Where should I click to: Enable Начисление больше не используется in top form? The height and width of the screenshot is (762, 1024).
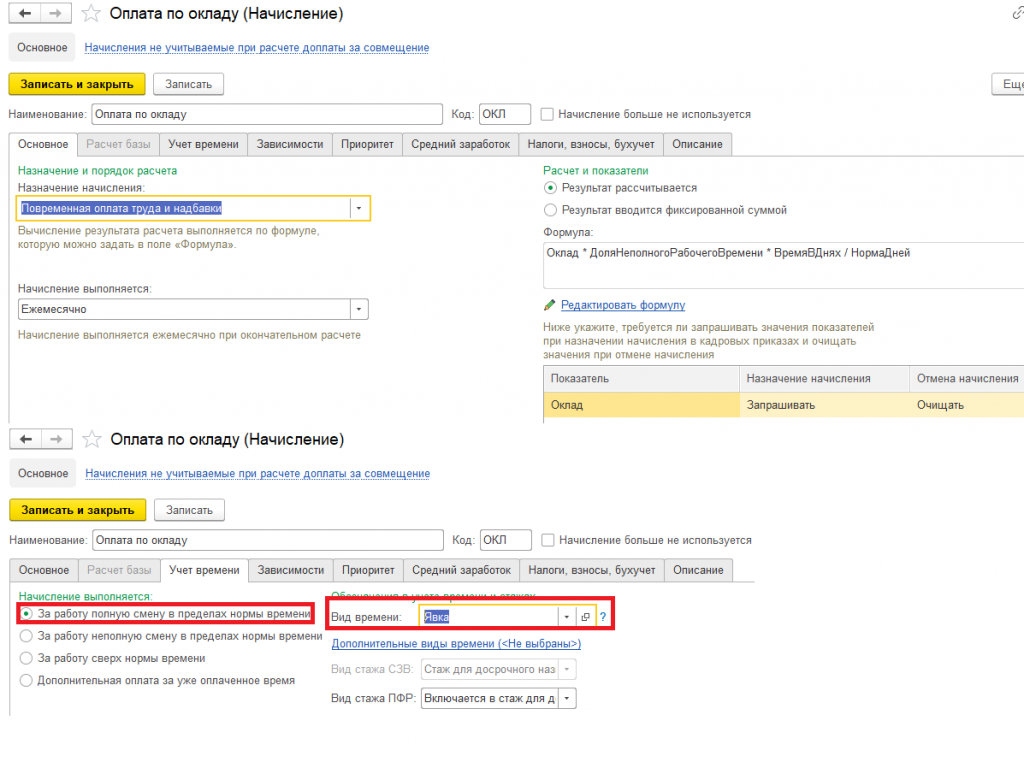click(x=547, y=114)
